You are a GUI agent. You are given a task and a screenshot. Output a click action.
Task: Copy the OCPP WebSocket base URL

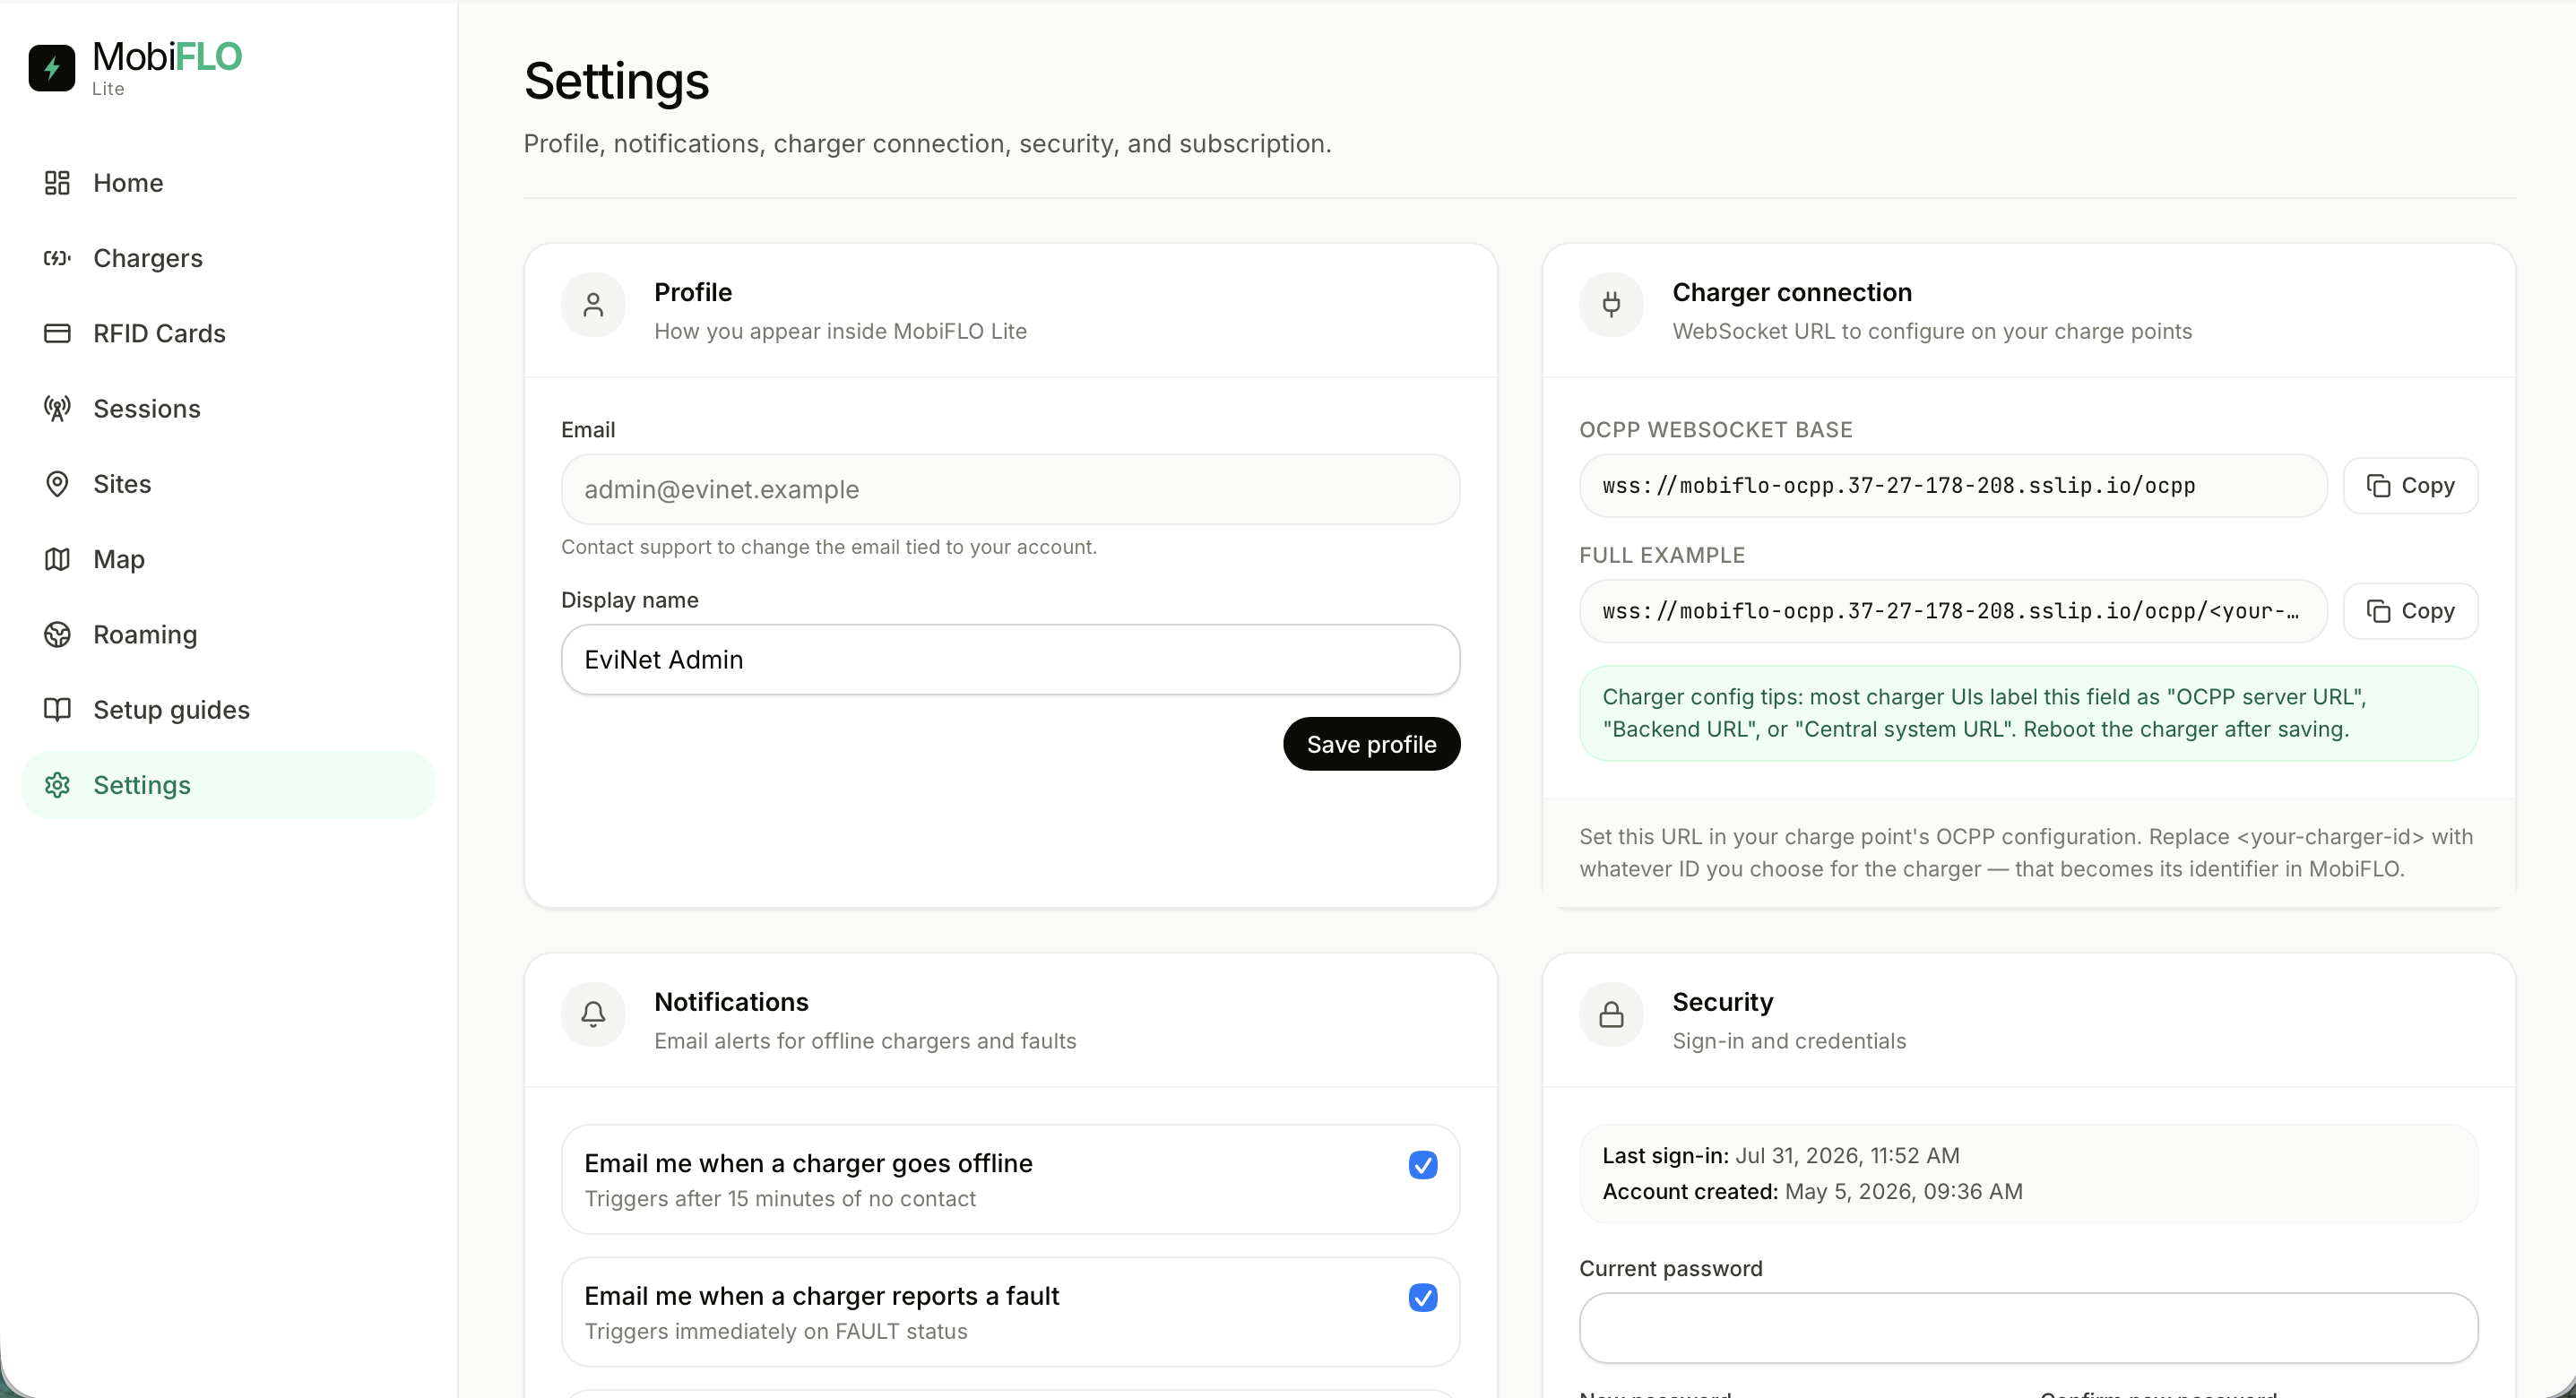coord(2410,486)
